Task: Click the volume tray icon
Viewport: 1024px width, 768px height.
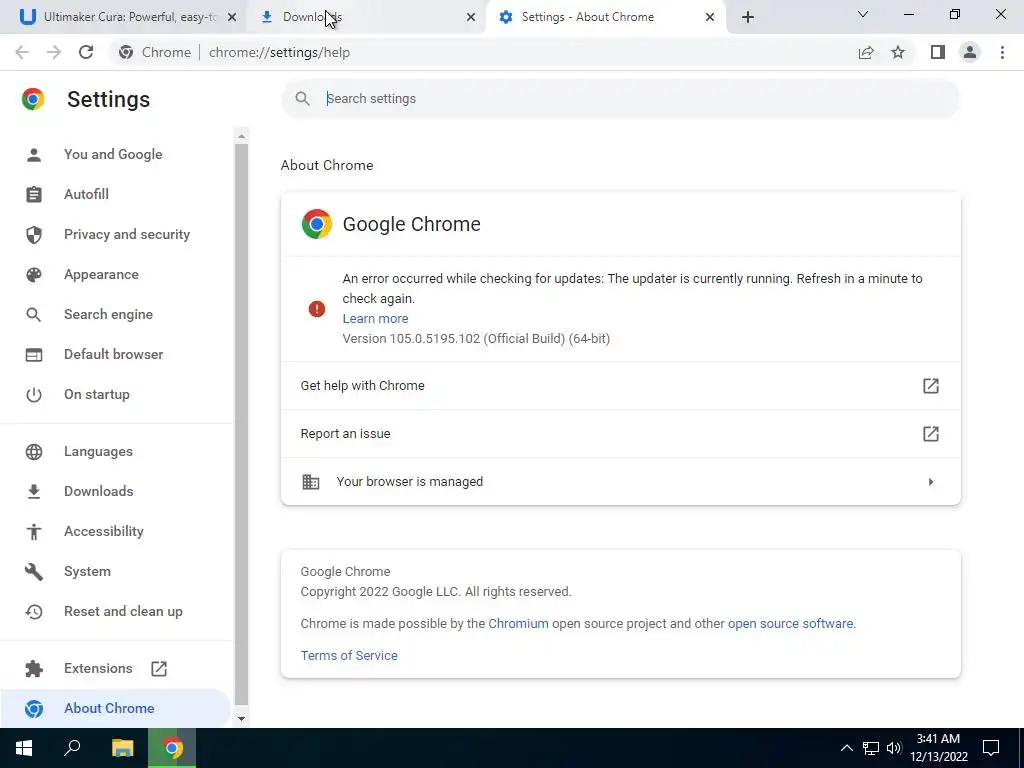Action: (894, 748)
